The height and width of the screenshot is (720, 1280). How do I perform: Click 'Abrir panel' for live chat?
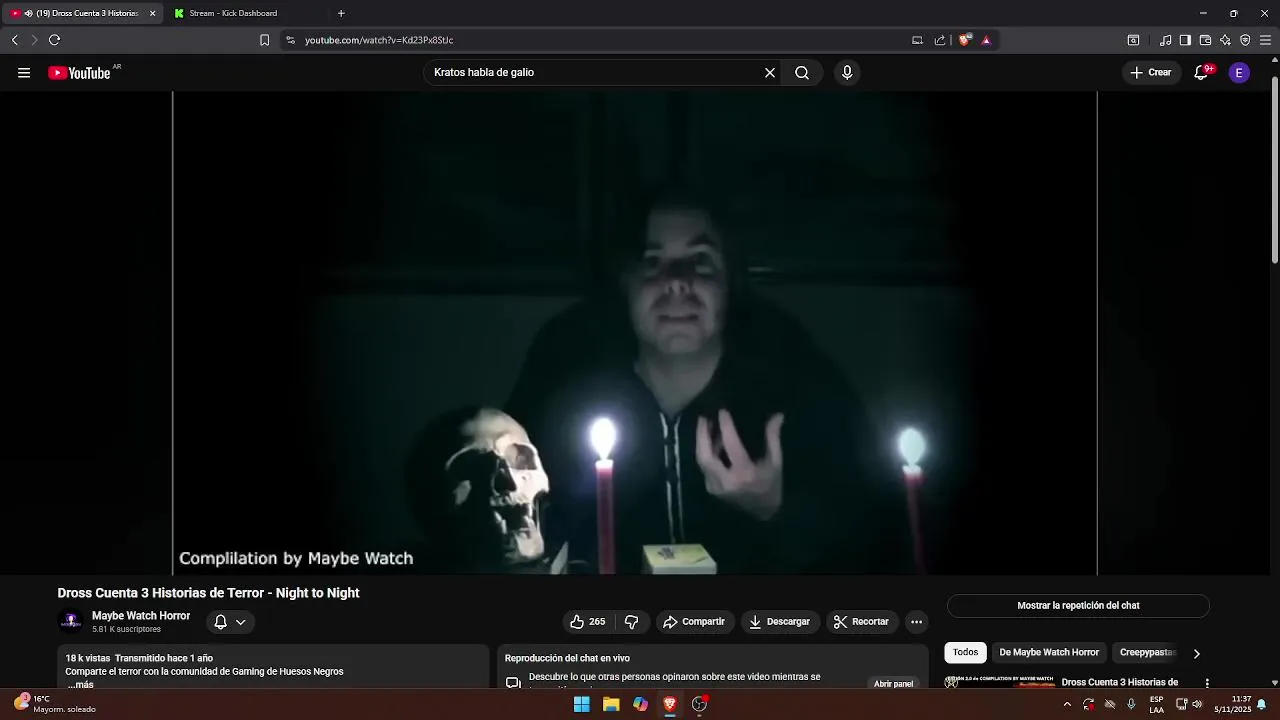[893, 684]
